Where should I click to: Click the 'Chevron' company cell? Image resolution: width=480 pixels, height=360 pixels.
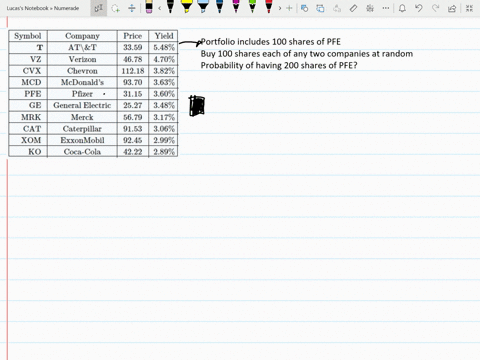coord(82,71)
